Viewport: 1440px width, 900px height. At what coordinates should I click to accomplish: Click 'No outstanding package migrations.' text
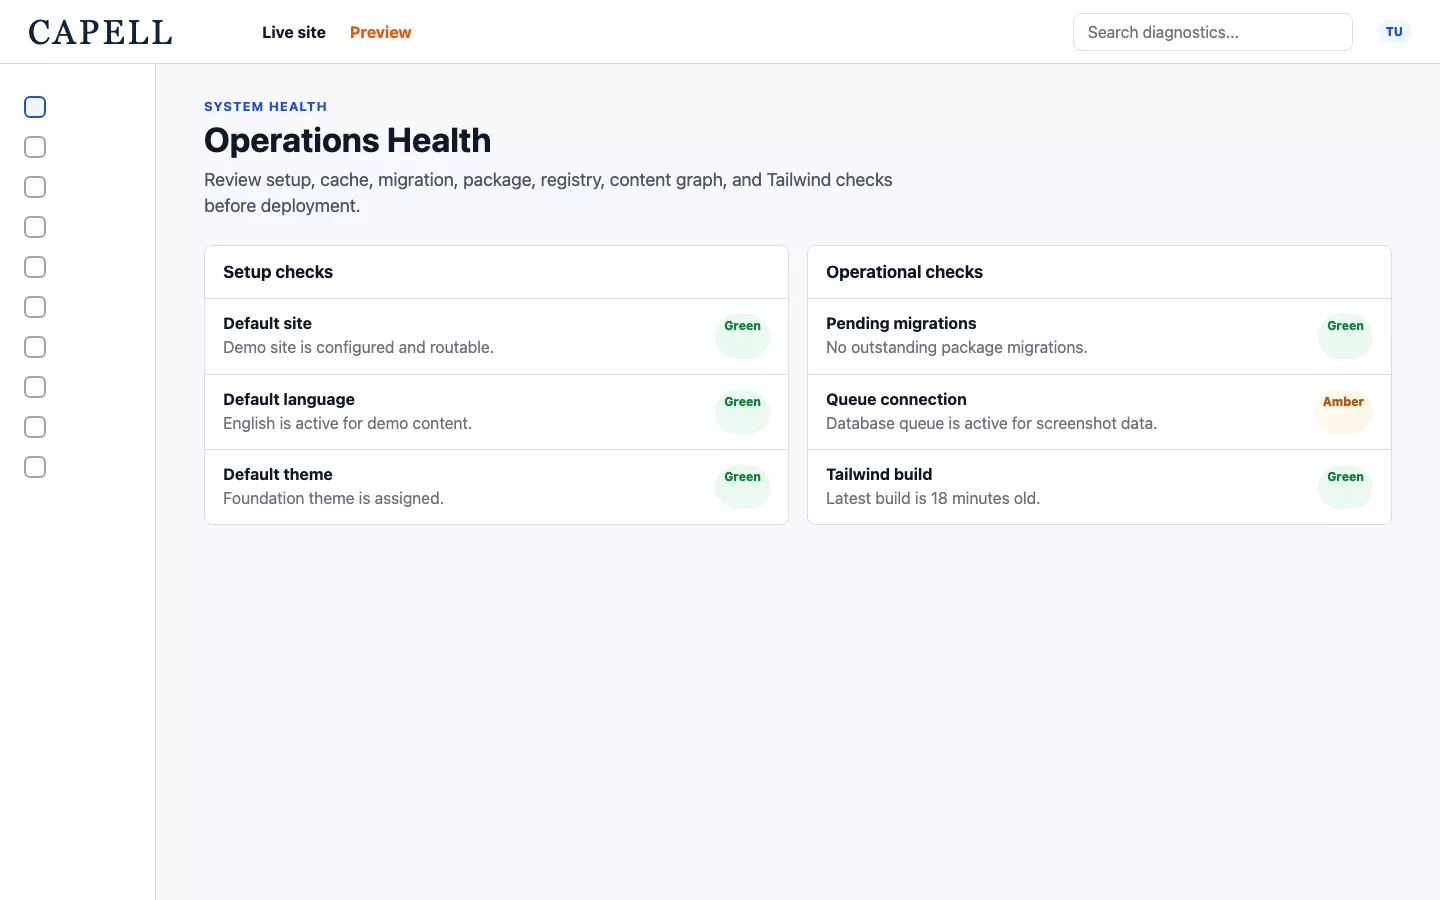coord(956,347)
